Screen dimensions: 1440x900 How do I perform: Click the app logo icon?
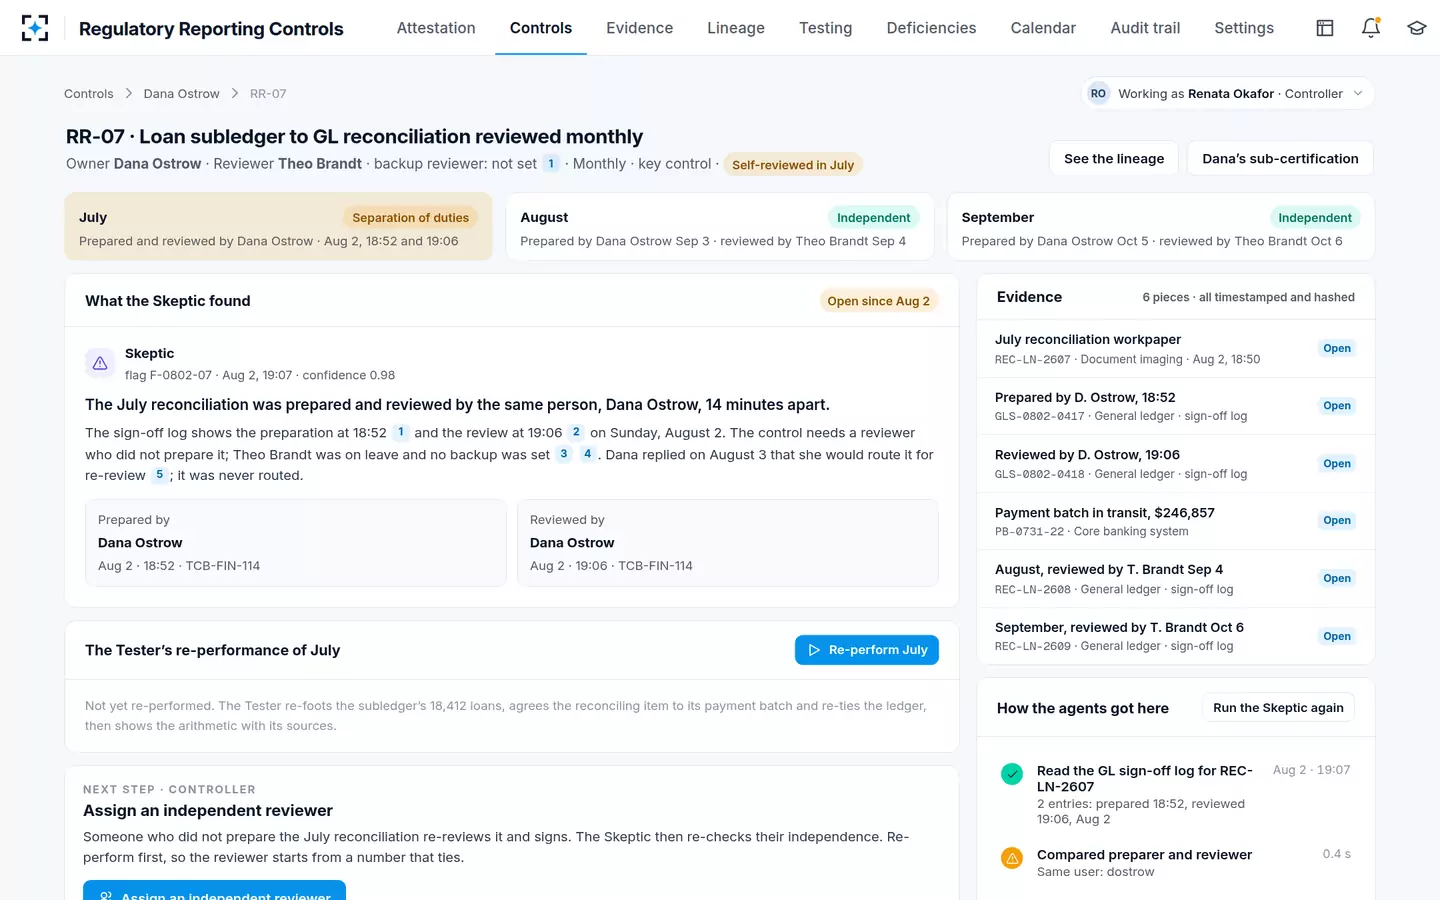[x=35, y=28]
